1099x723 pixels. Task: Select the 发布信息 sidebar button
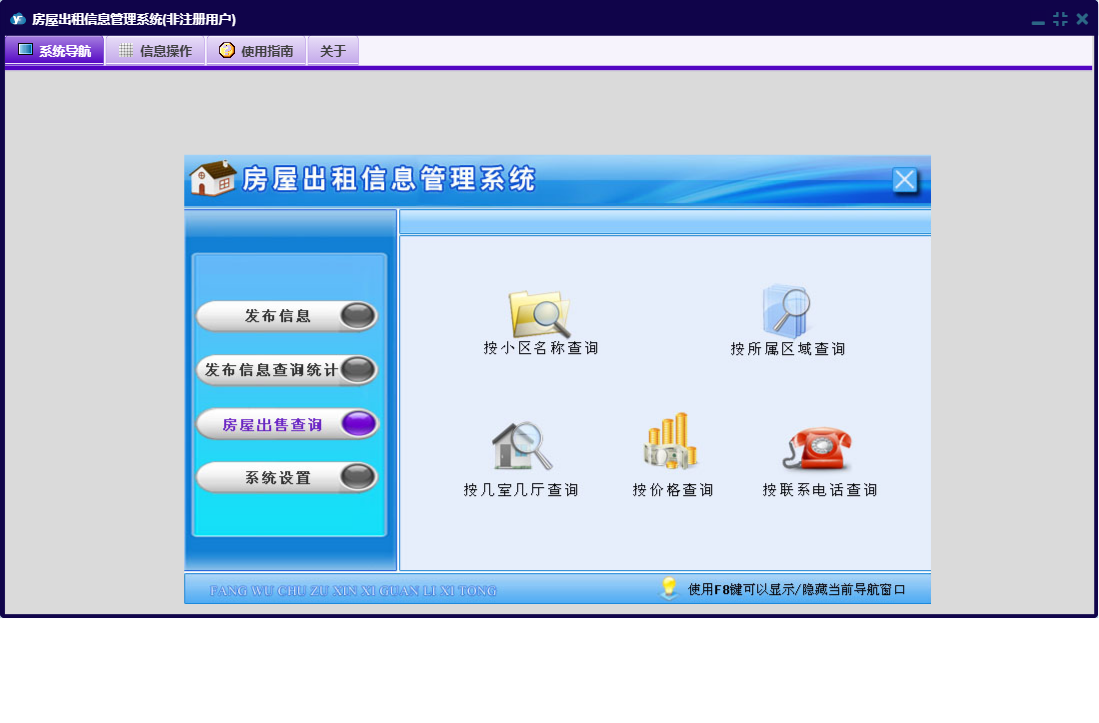click(287, 316)
